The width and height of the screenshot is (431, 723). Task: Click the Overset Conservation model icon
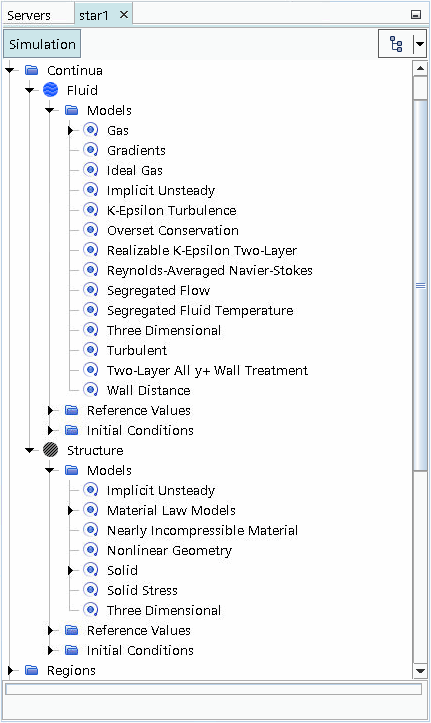click(x=91, y=230)
